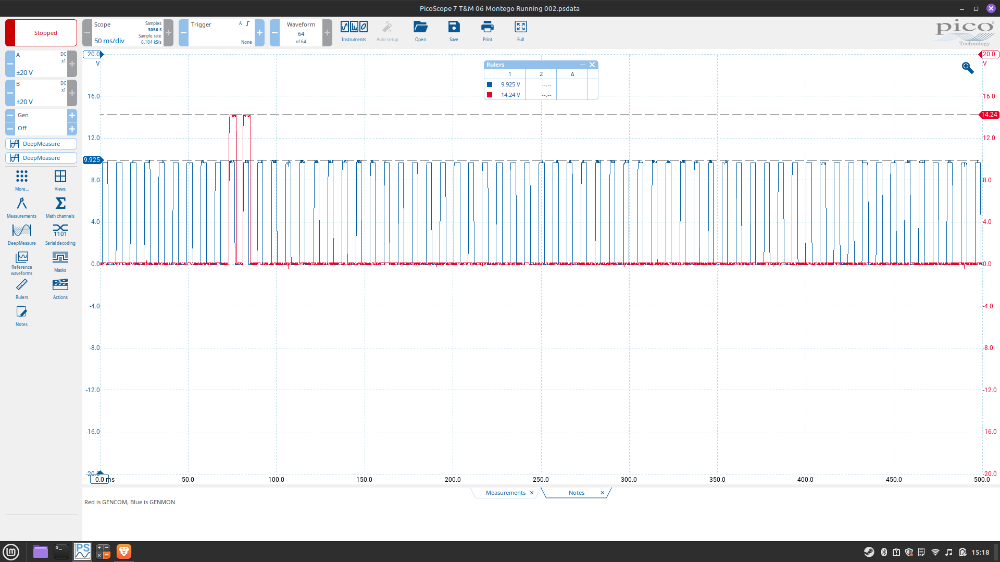Open Math channels
The image size is (1000, 562).
[60, 207]
